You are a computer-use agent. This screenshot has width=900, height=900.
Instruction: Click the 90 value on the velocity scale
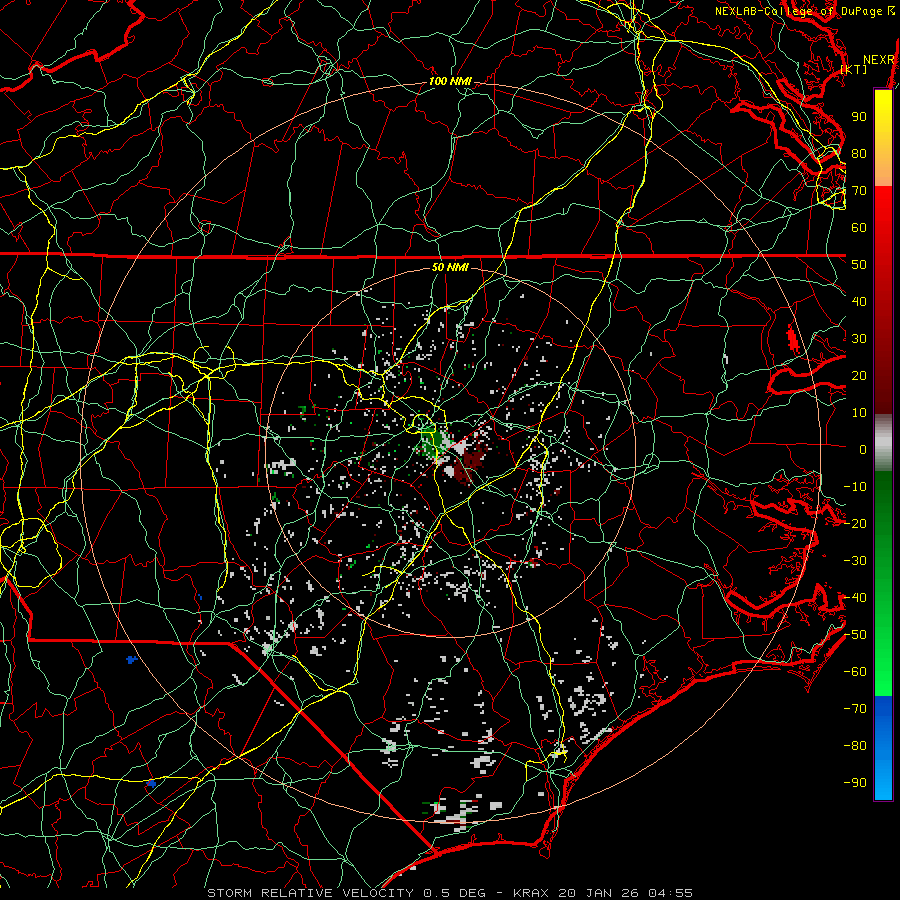coord(859,117)
